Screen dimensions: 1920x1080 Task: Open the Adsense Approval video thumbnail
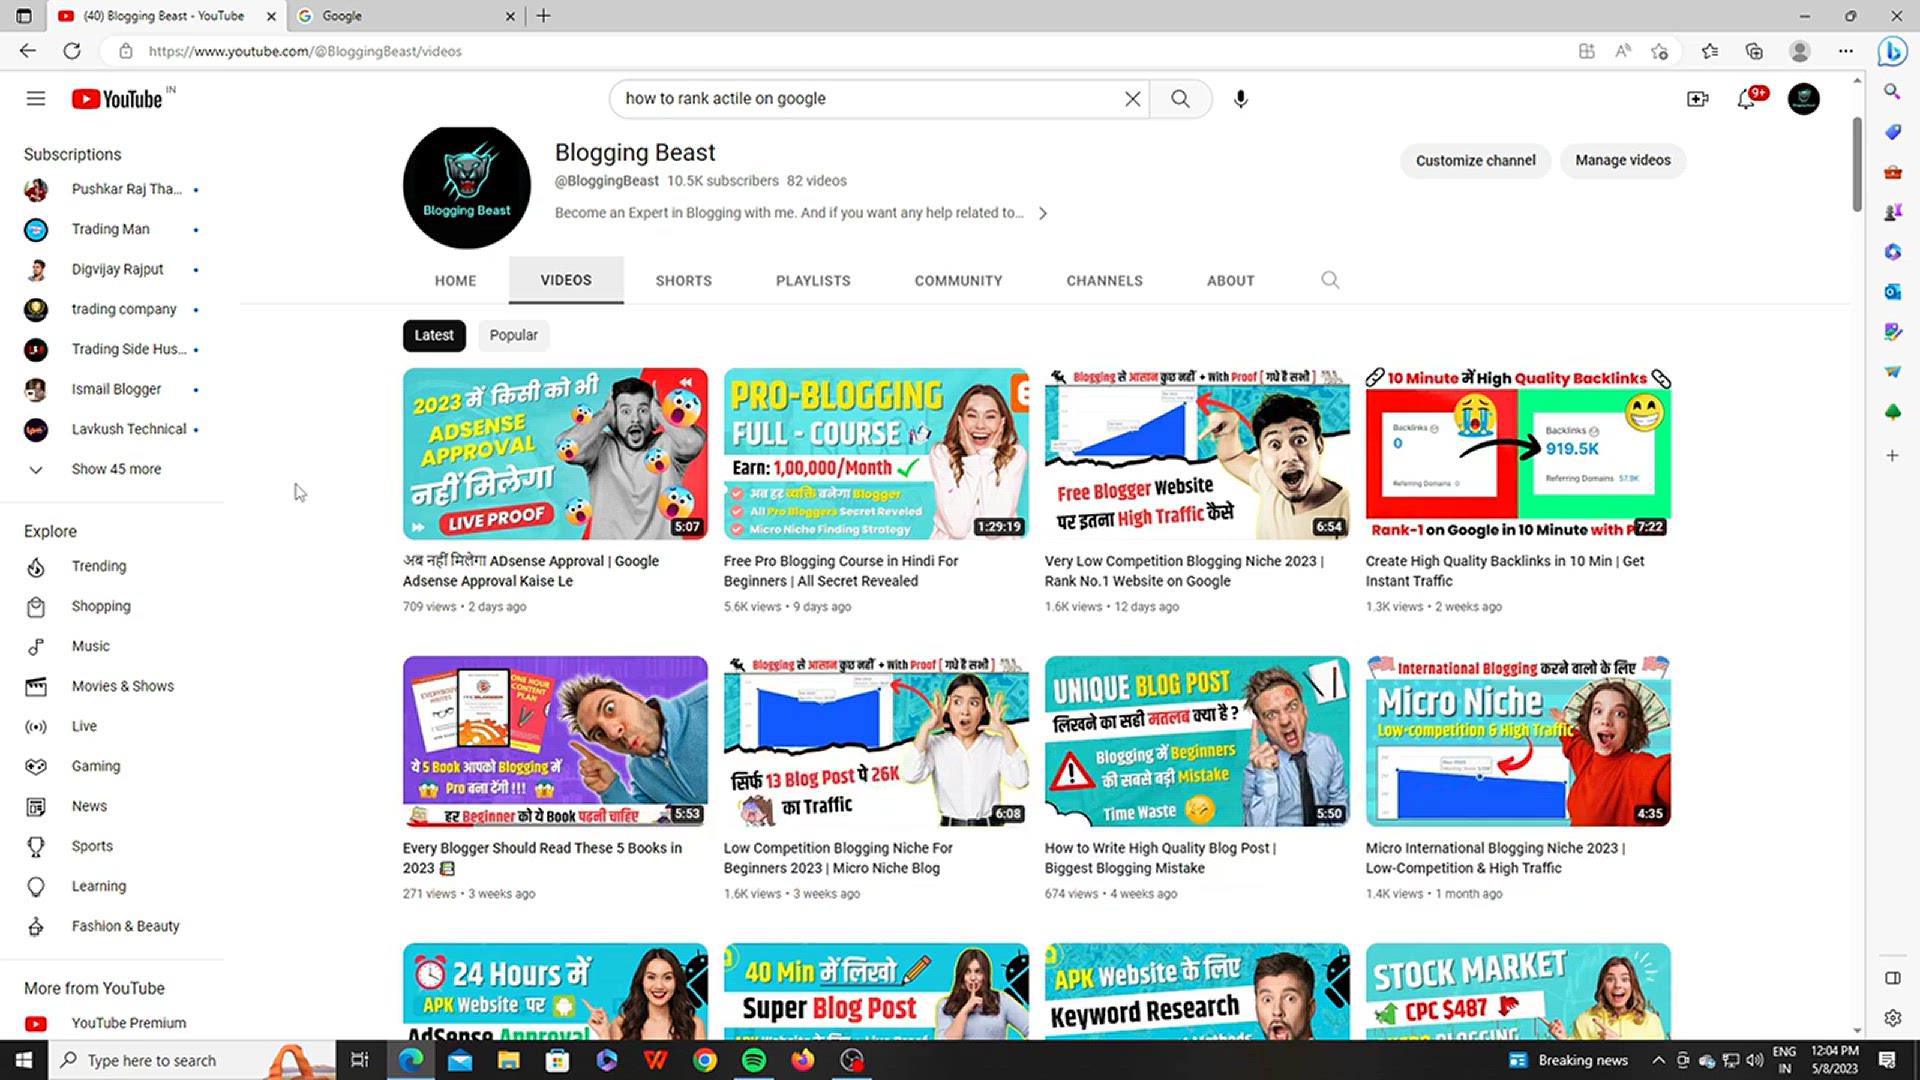(x=555, y=454)
